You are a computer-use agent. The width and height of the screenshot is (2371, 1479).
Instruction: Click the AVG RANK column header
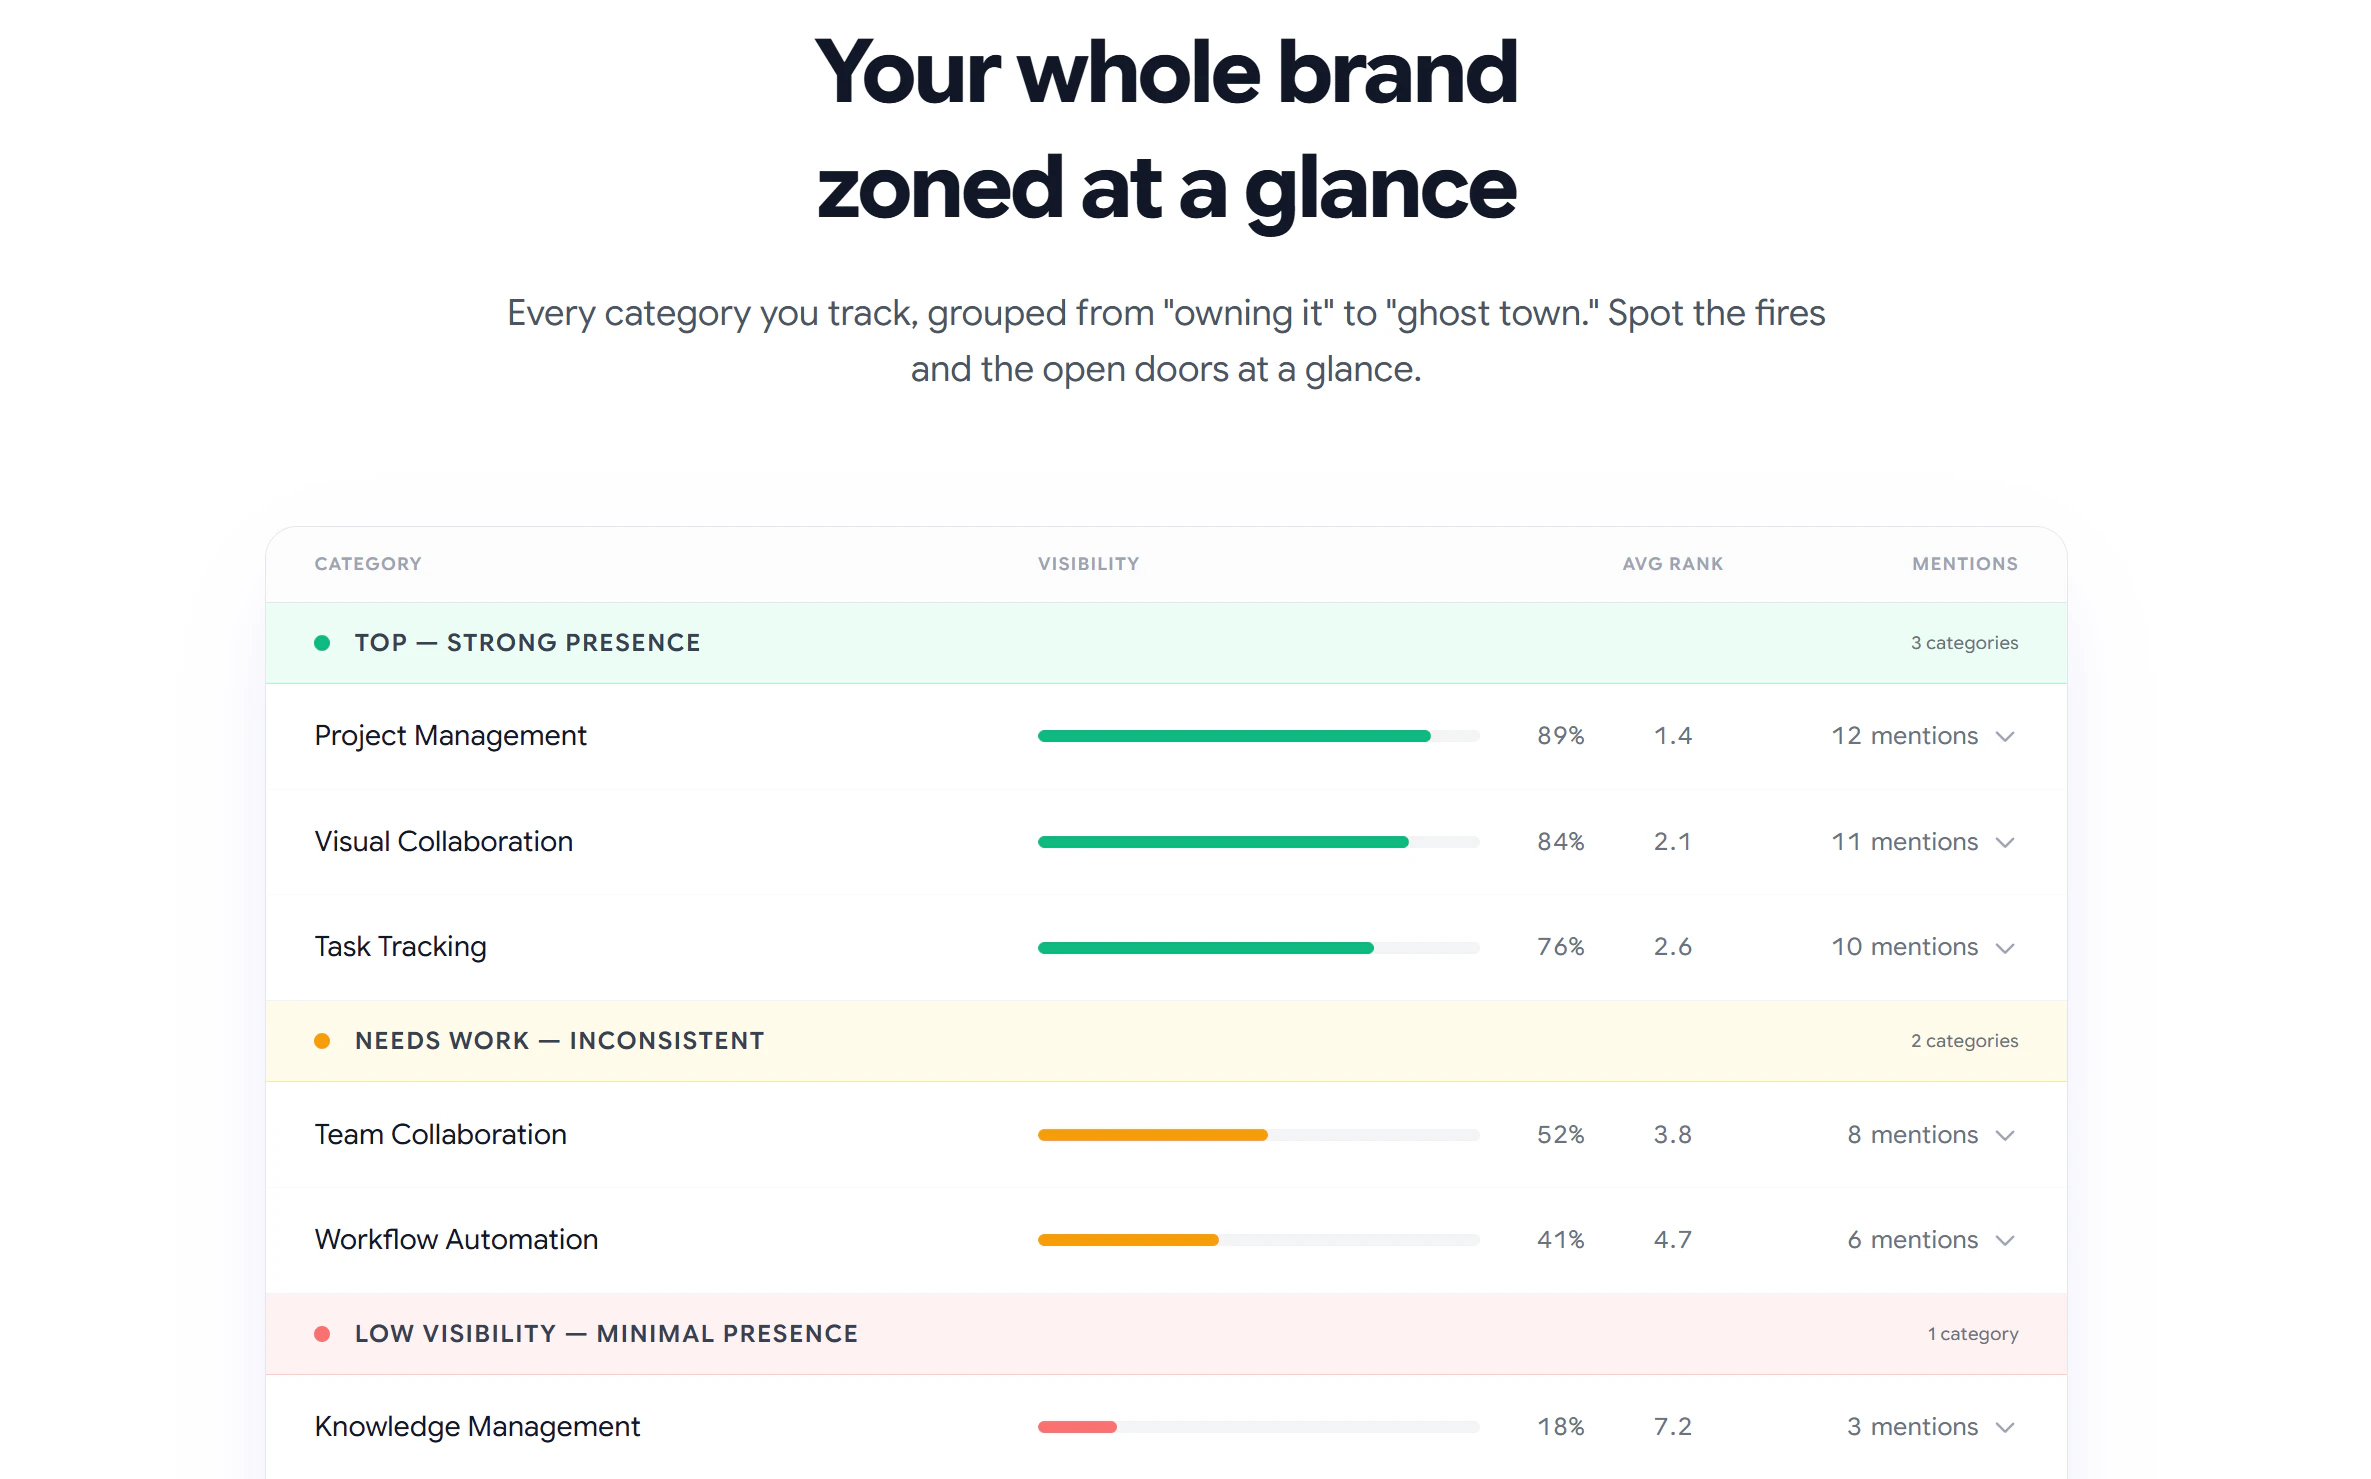(x=1671, y=563)
